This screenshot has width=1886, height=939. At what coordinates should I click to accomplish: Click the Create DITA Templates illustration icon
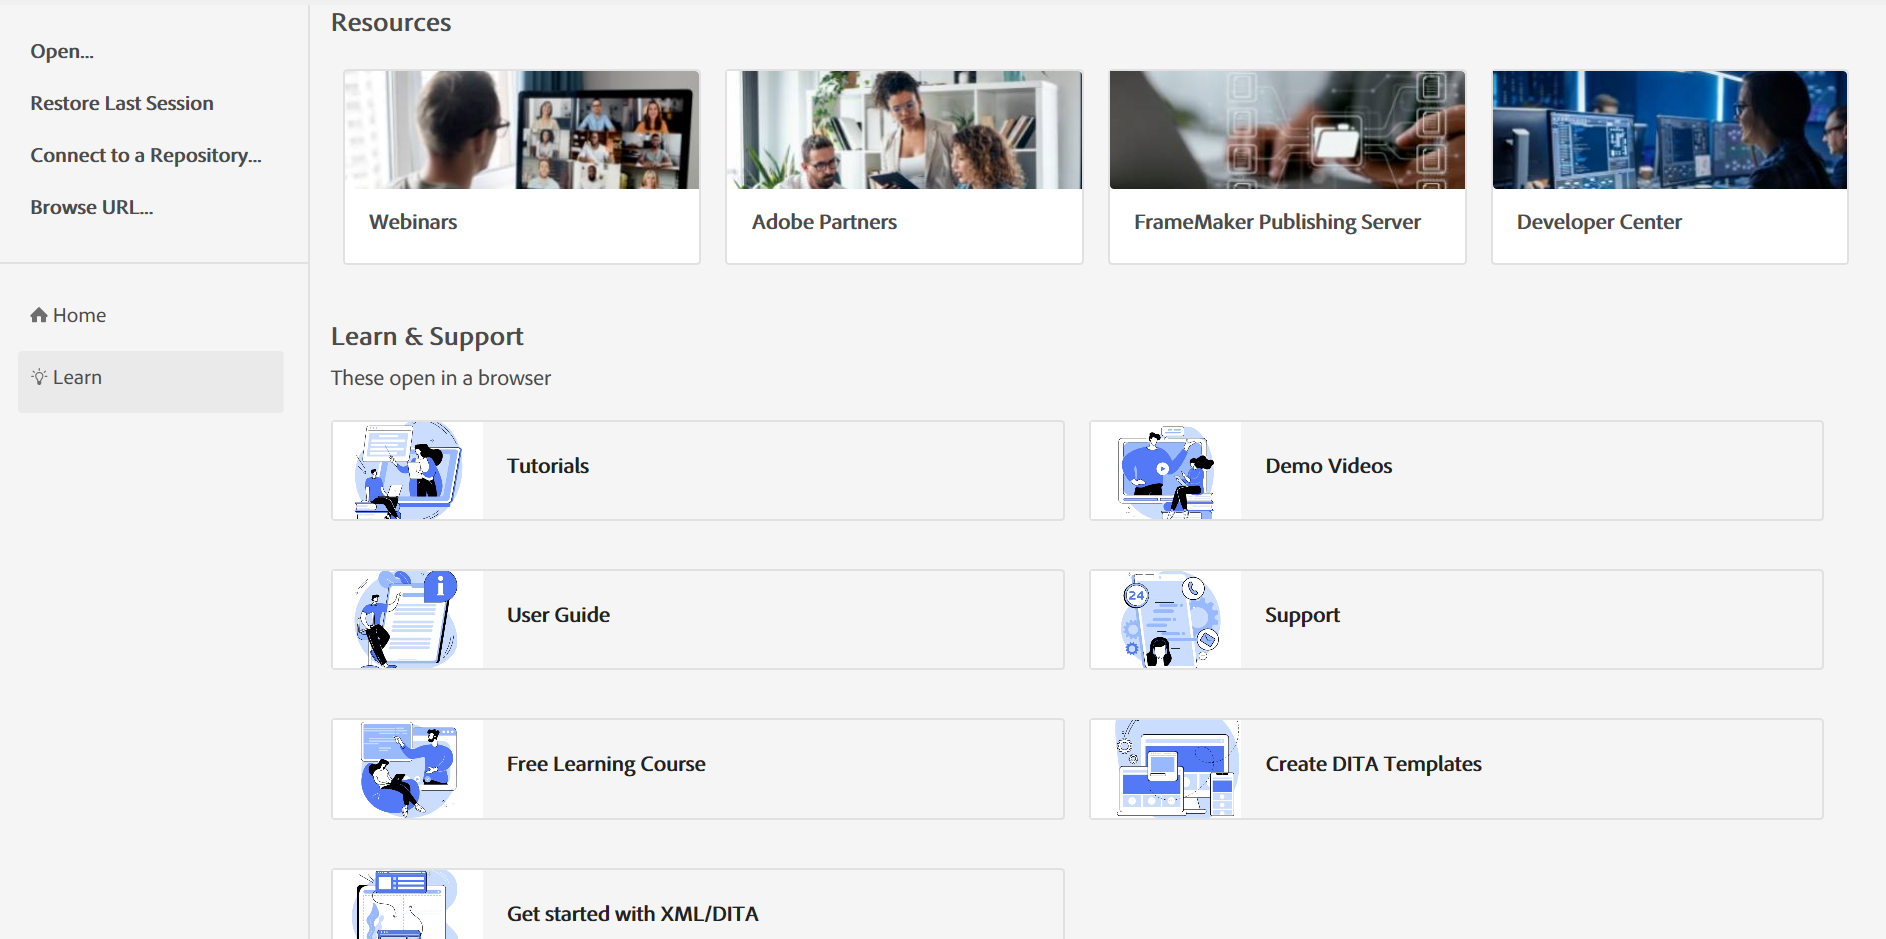tap(1166, 768)
